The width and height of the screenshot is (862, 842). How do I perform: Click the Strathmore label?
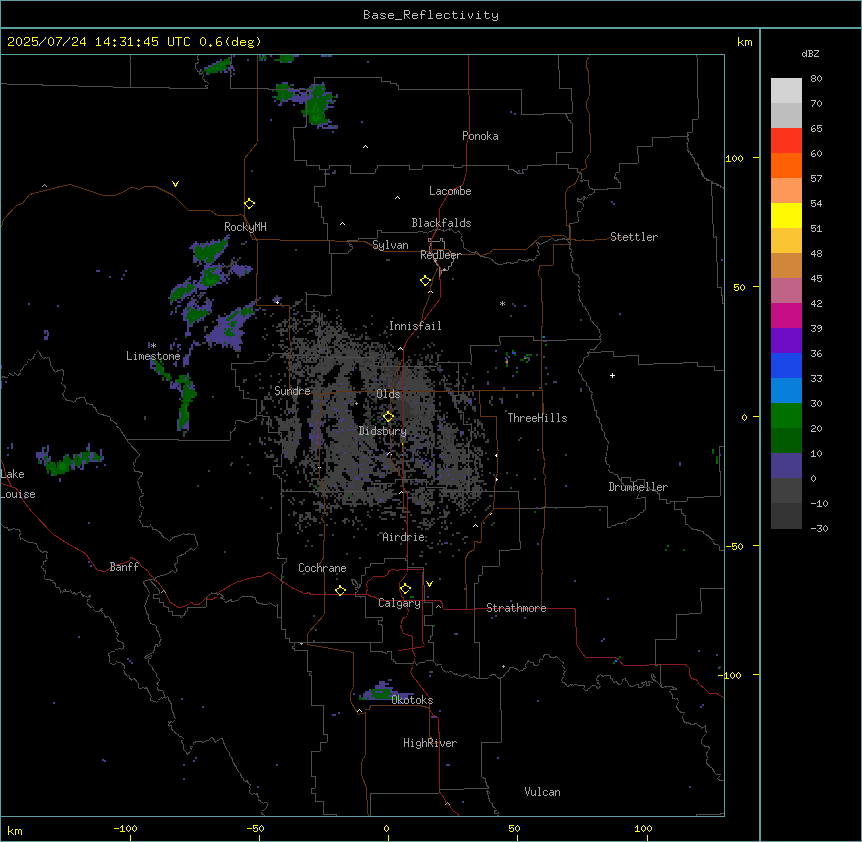click(x=516, y=608)
